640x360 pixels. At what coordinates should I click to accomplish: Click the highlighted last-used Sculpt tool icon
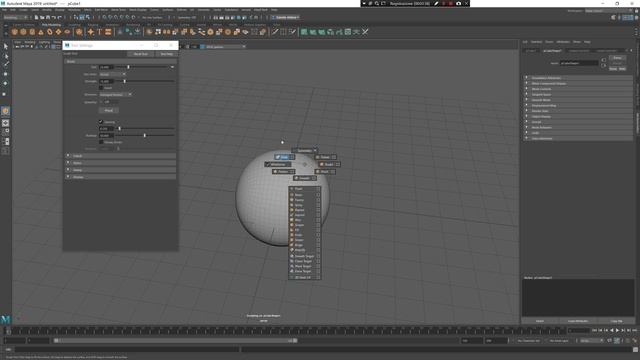[6, 111]
